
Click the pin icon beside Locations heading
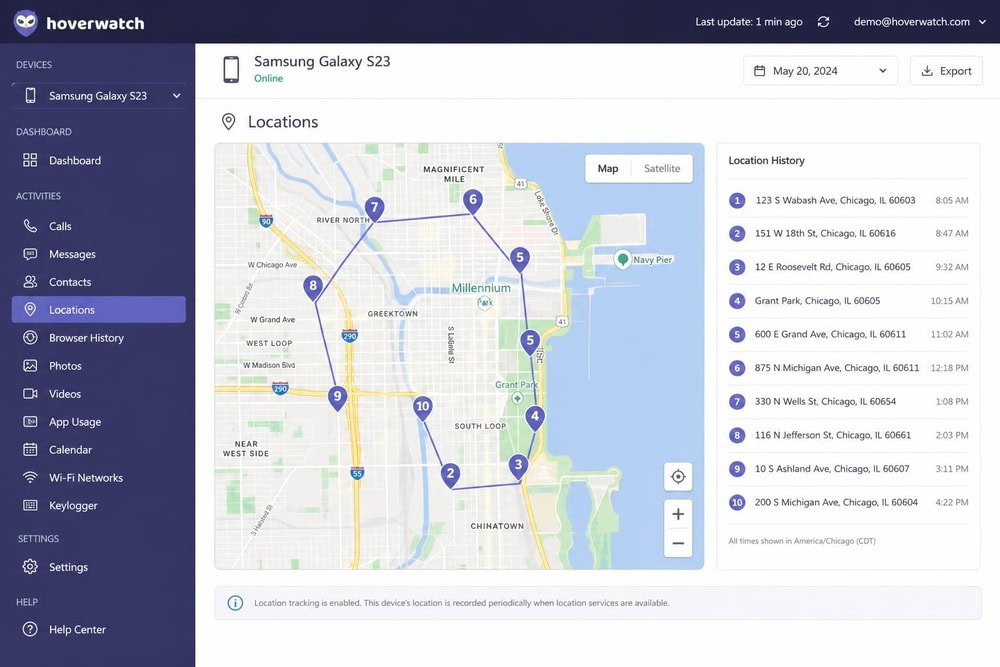tap(228, 121)
